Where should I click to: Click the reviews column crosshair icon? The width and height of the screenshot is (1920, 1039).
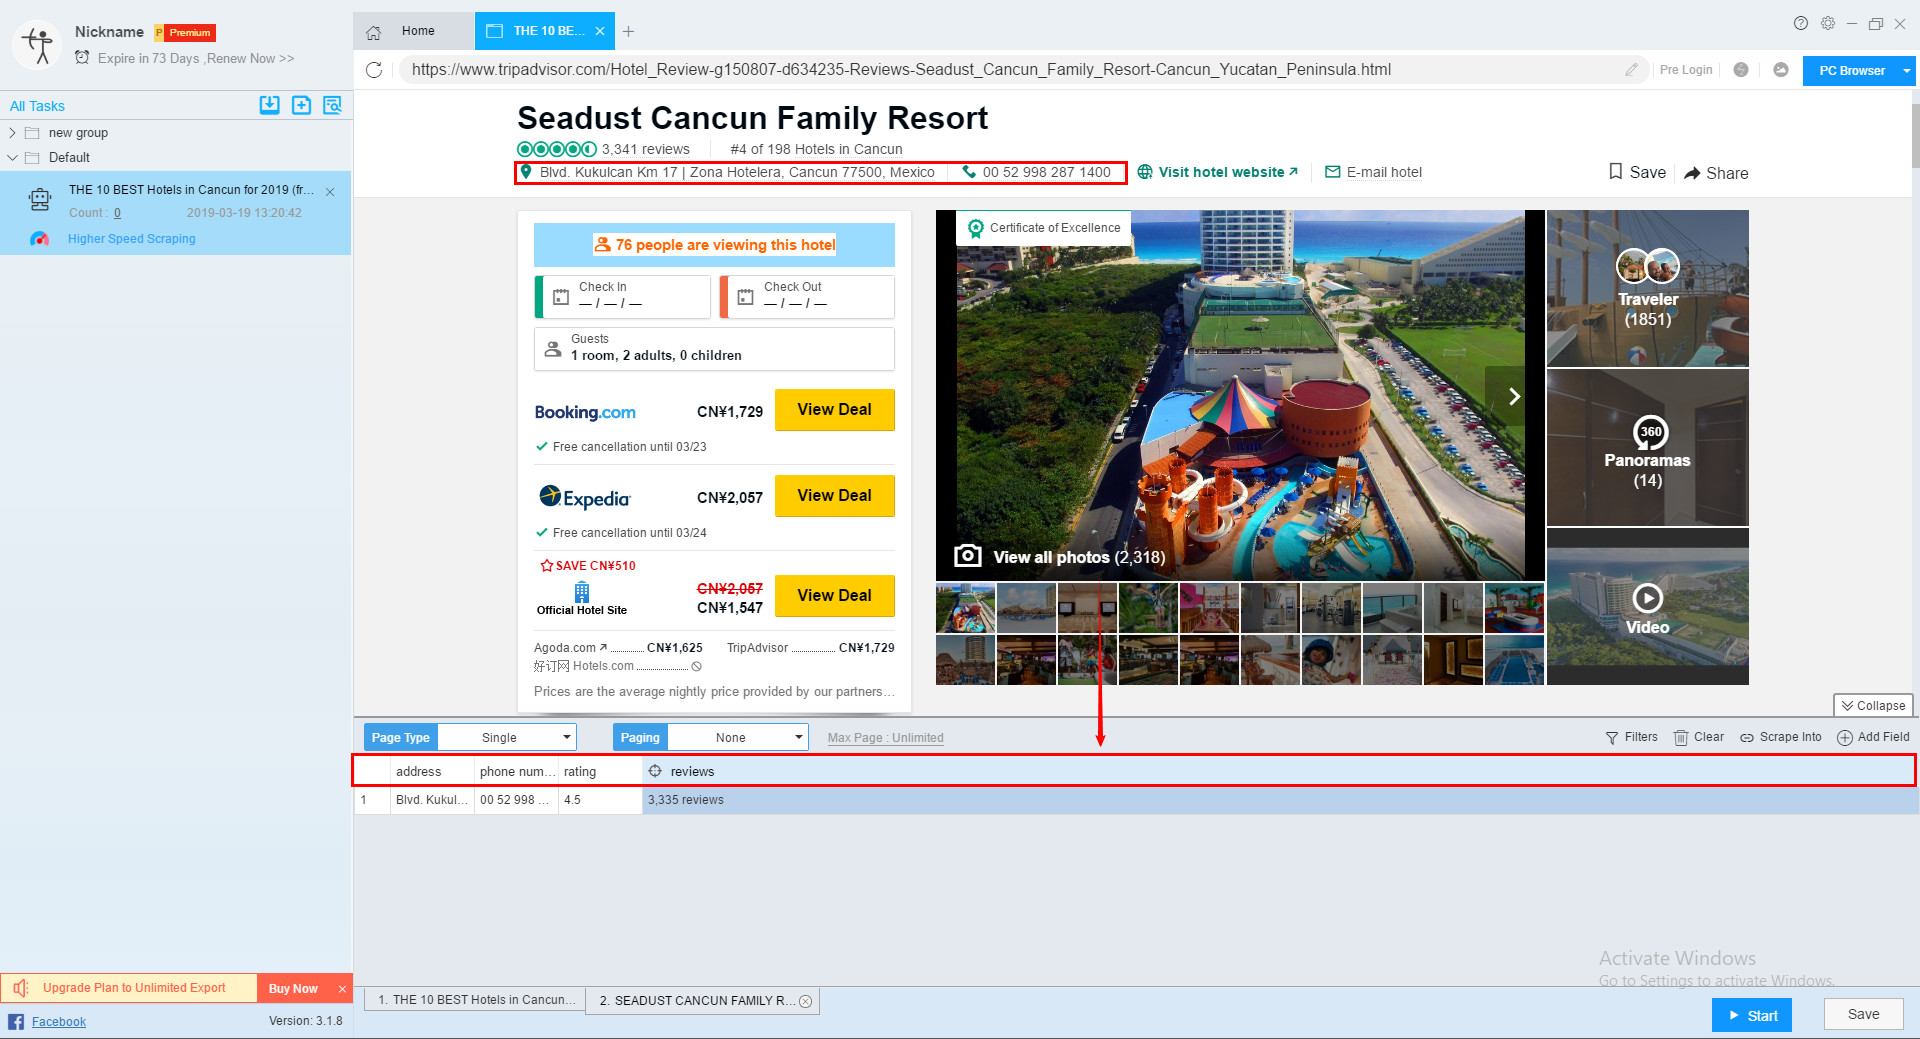[655, 771]
